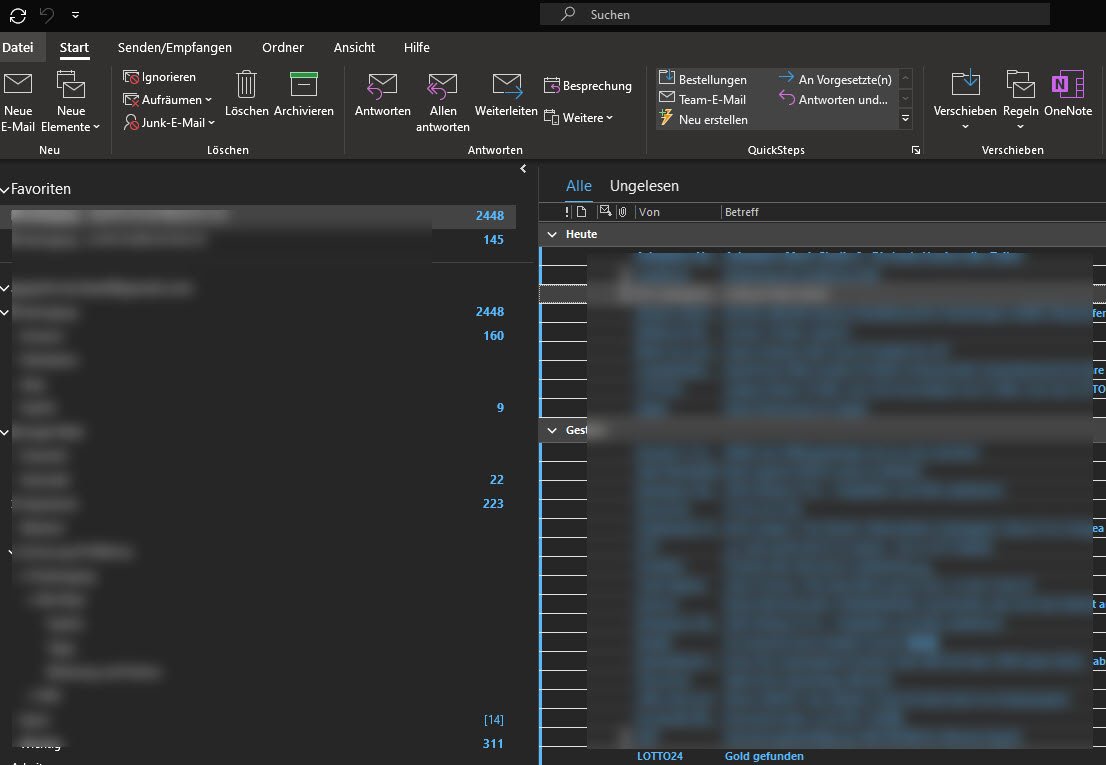This screenshot has width=1106, height=765.
Task: Sort by attachment paperclip column
Action: coord(622,212)
